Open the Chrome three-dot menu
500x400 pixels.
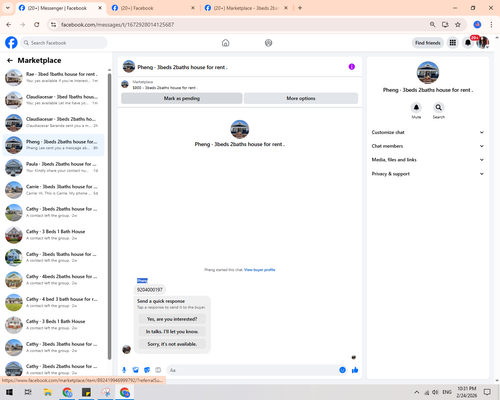491,24
